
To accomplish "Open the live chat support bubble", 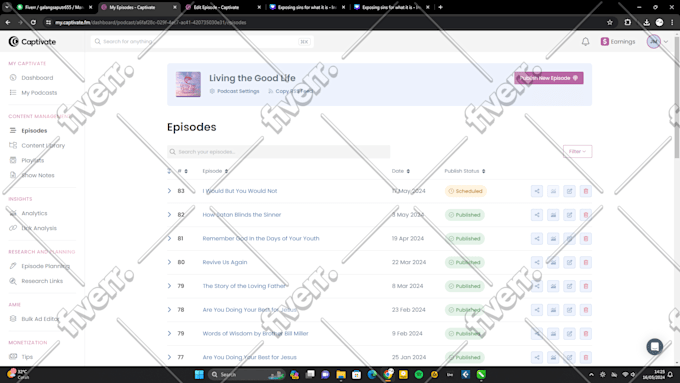I will (x=654, y=347).
